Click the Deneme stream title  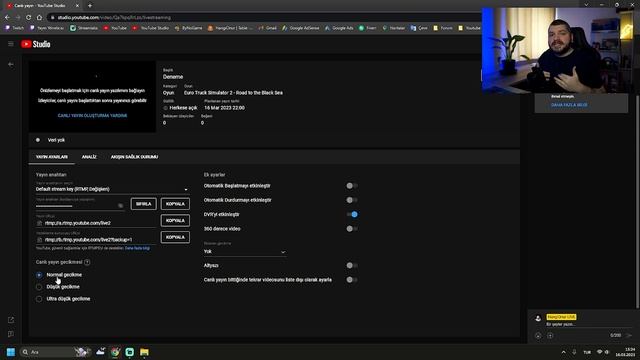(x=173, y=77)
